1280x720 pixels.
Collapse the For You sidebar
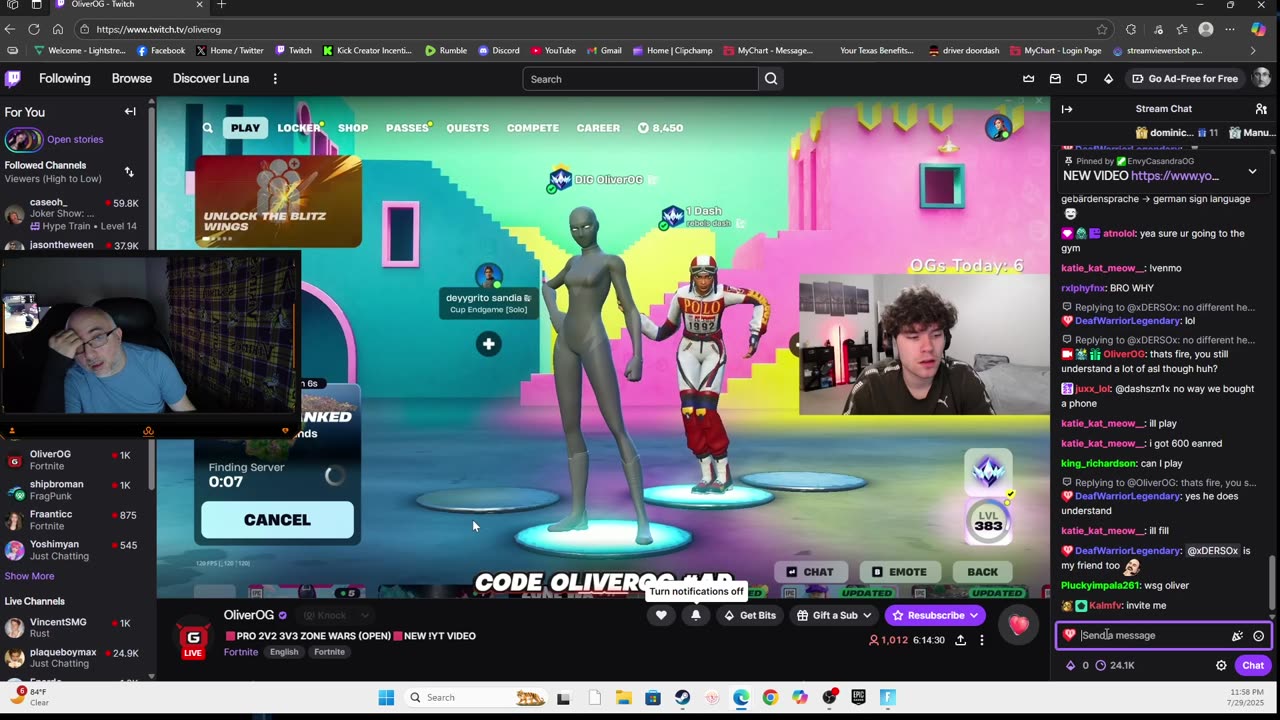[x=130, y=112]
